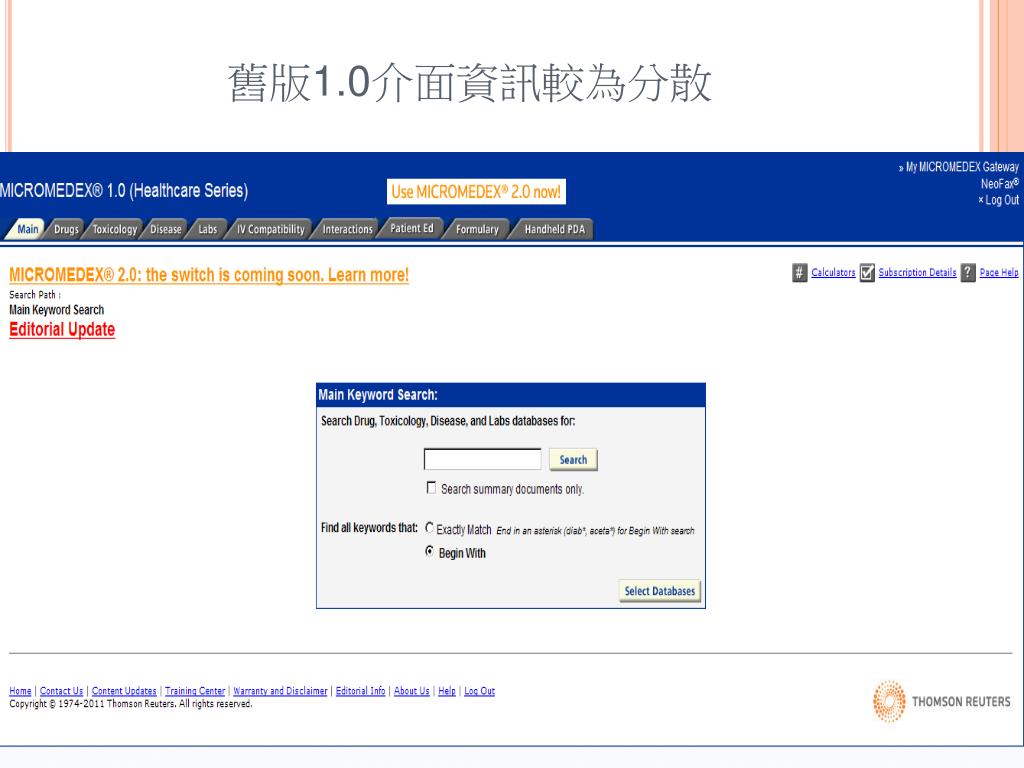Open the Editorial Update link
This screenshot has width=1024, height=768.
point(62,329)
